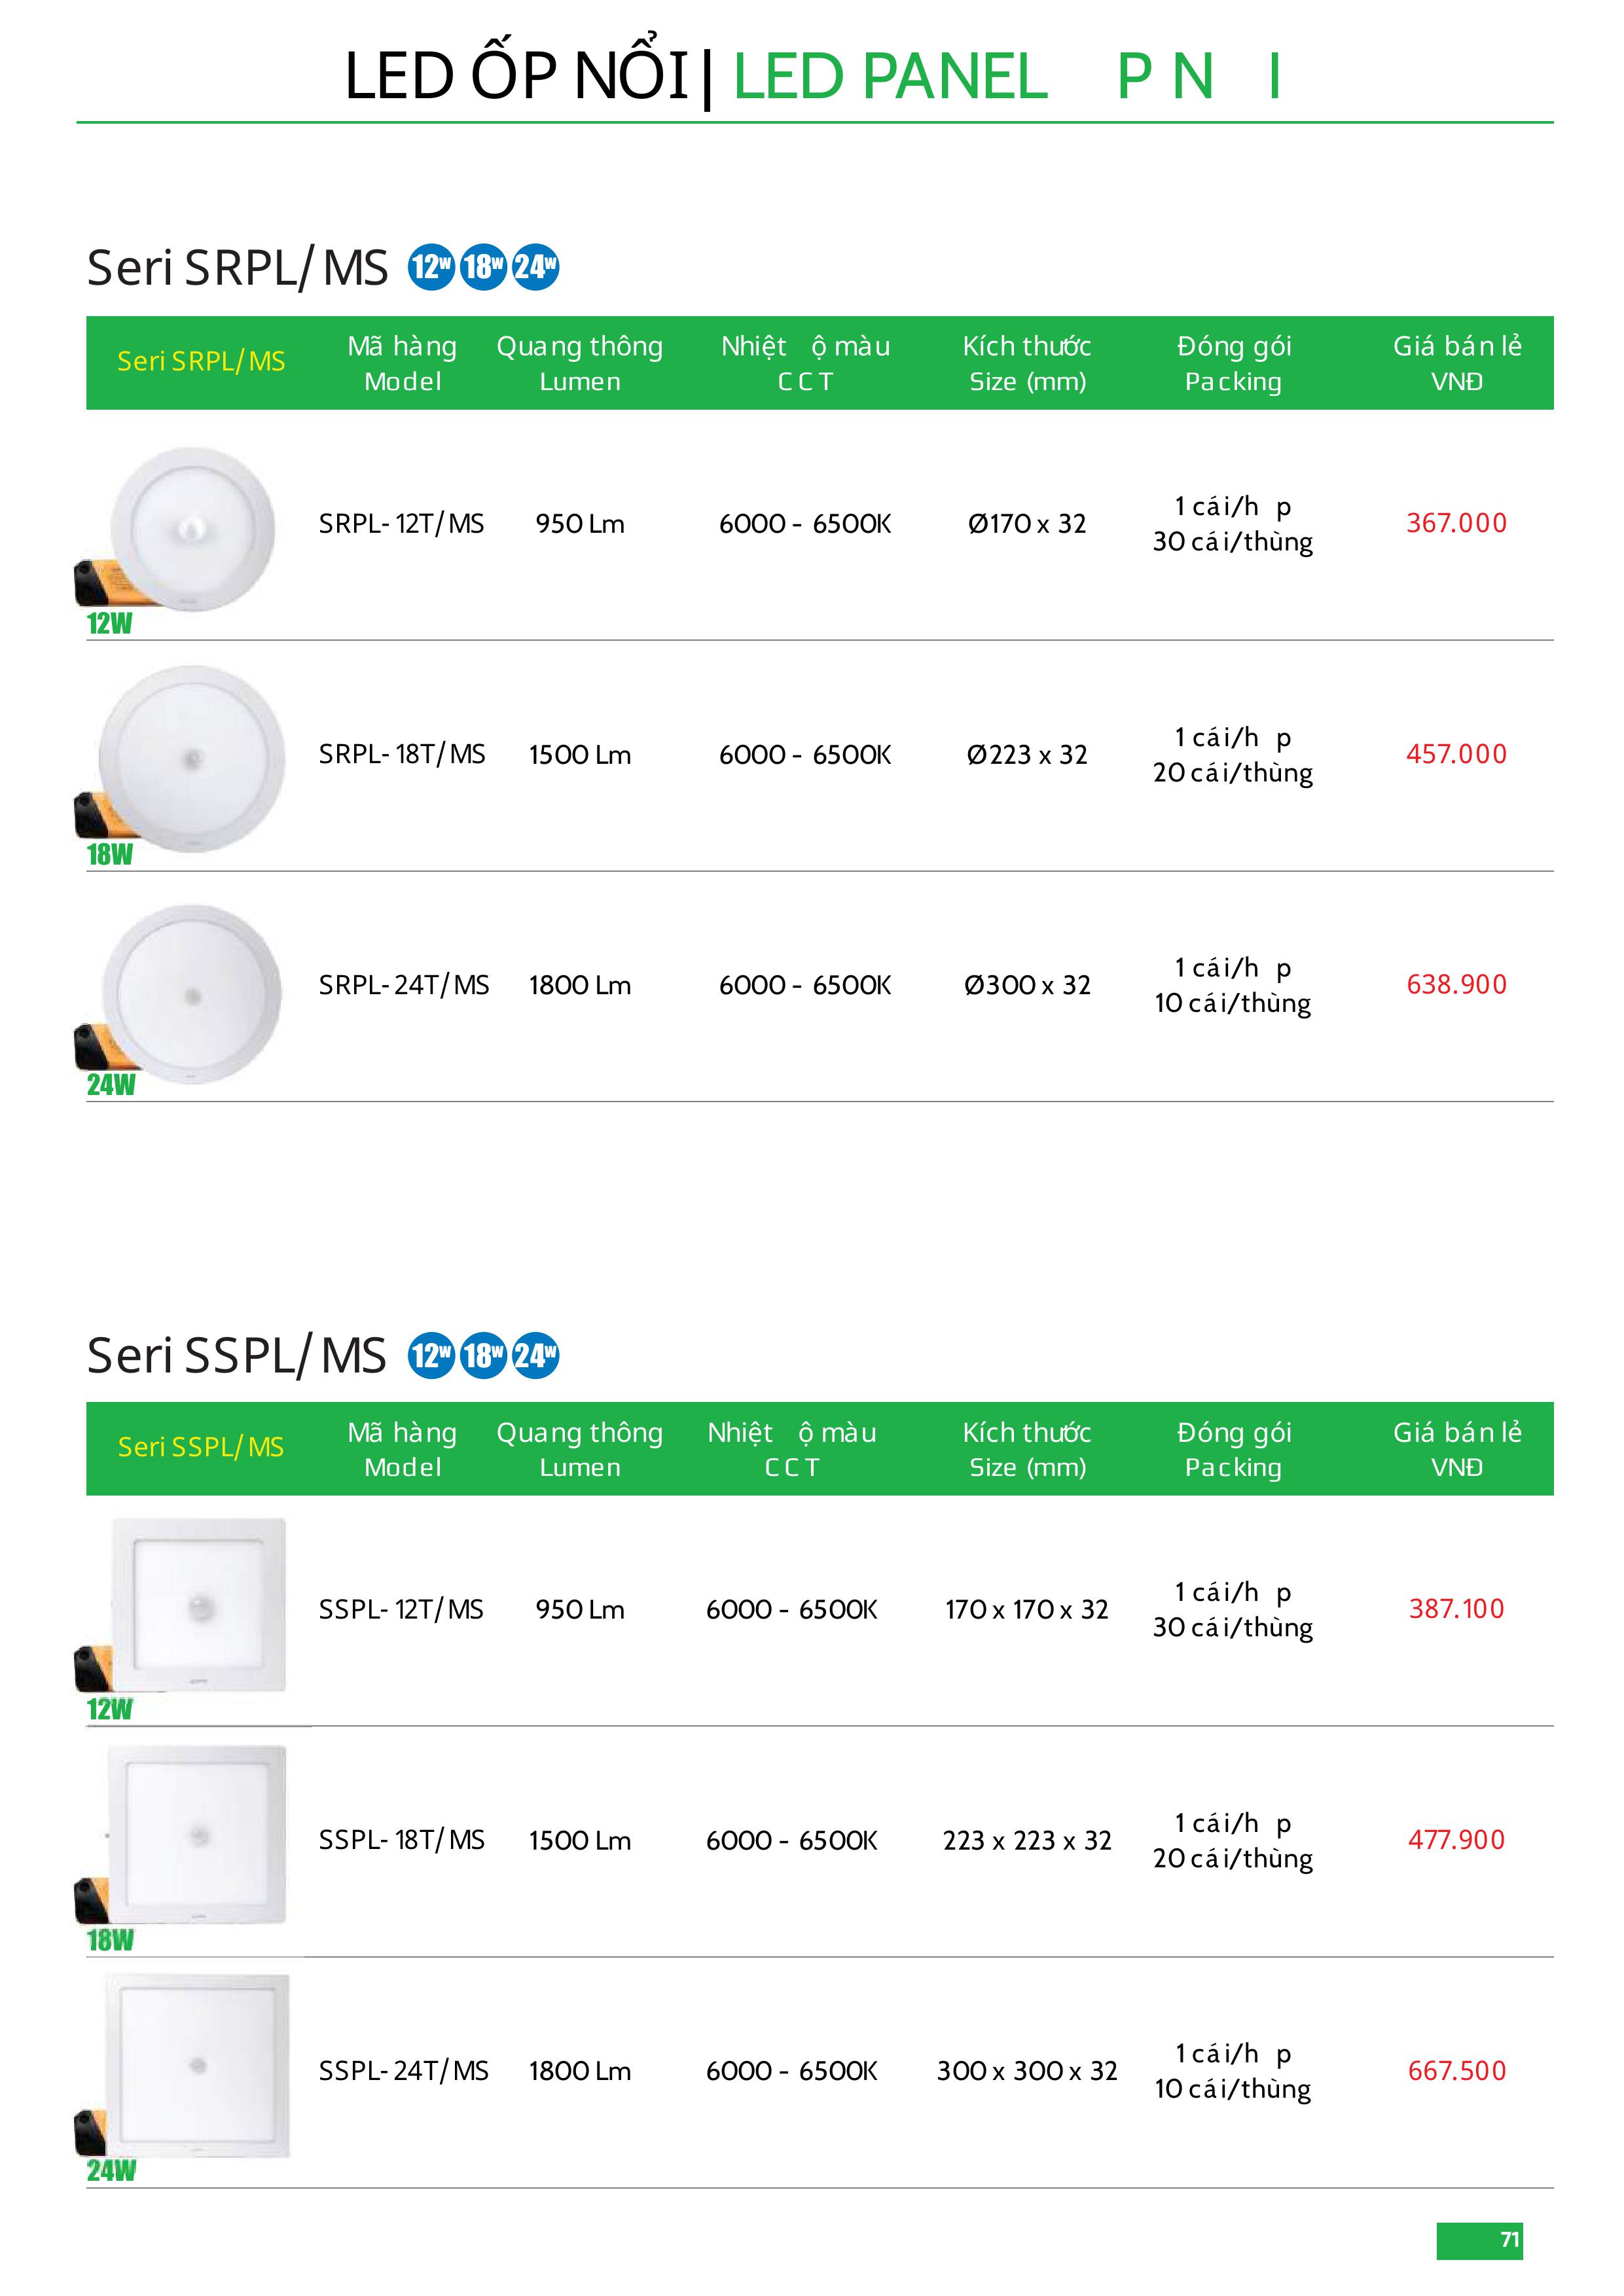Click the yellow Seri SSPL/MS table header cell

[x=201, y=1447]
